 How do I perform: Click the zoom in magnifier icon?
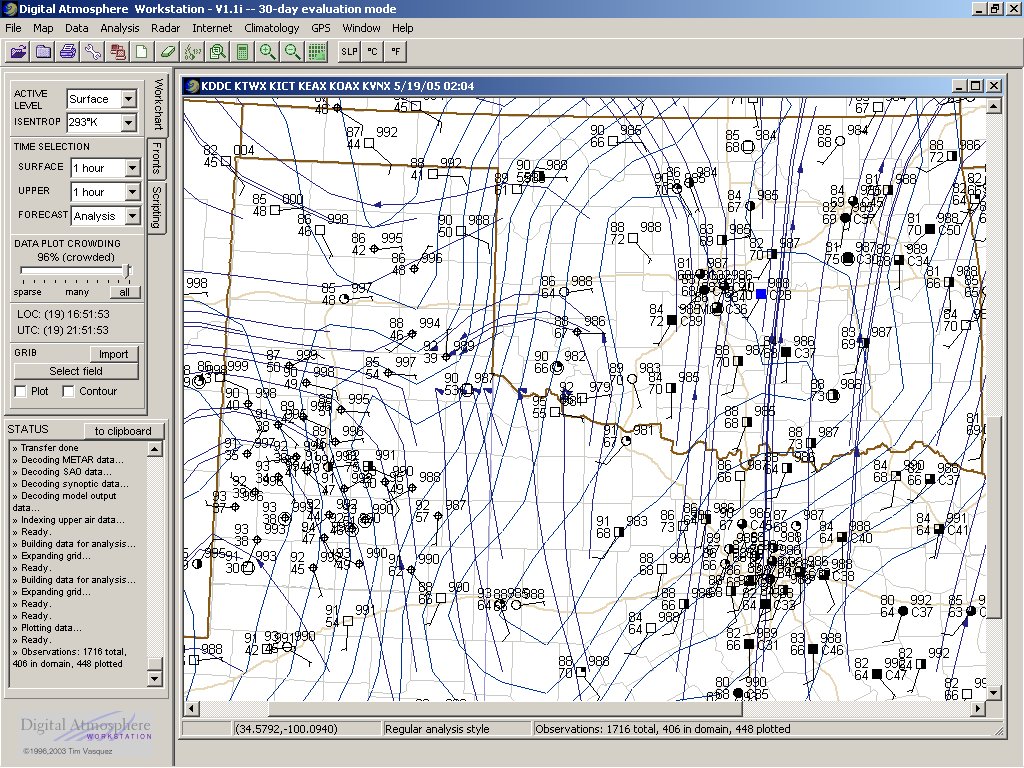267,52
